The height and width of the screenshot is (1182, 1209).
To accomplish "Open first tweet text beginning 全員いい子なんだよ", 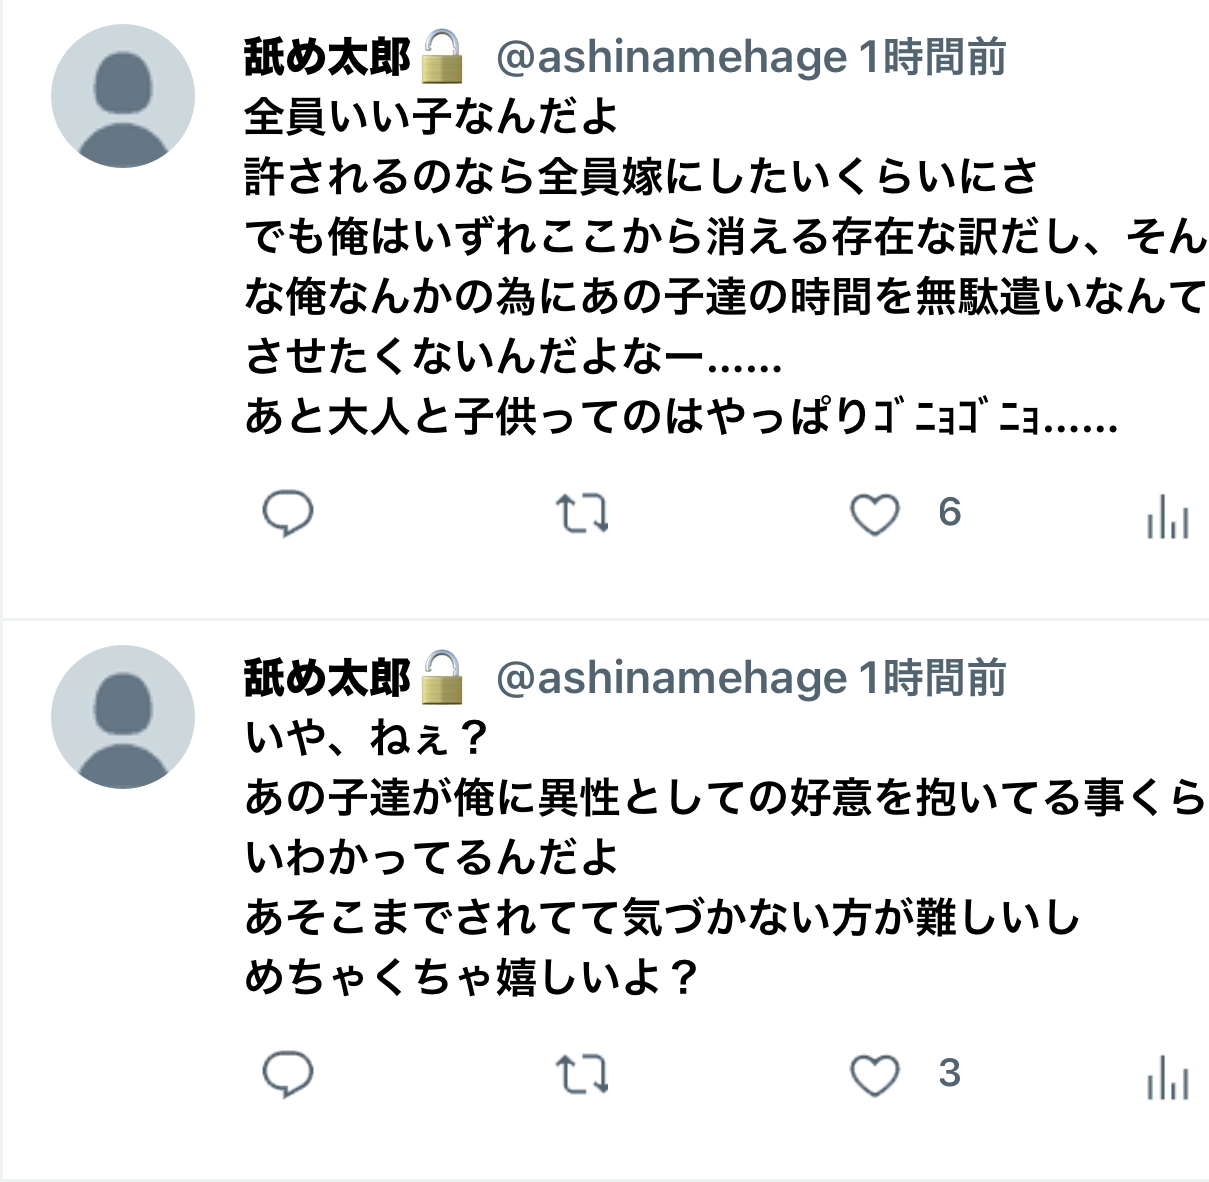I will 725,267.
